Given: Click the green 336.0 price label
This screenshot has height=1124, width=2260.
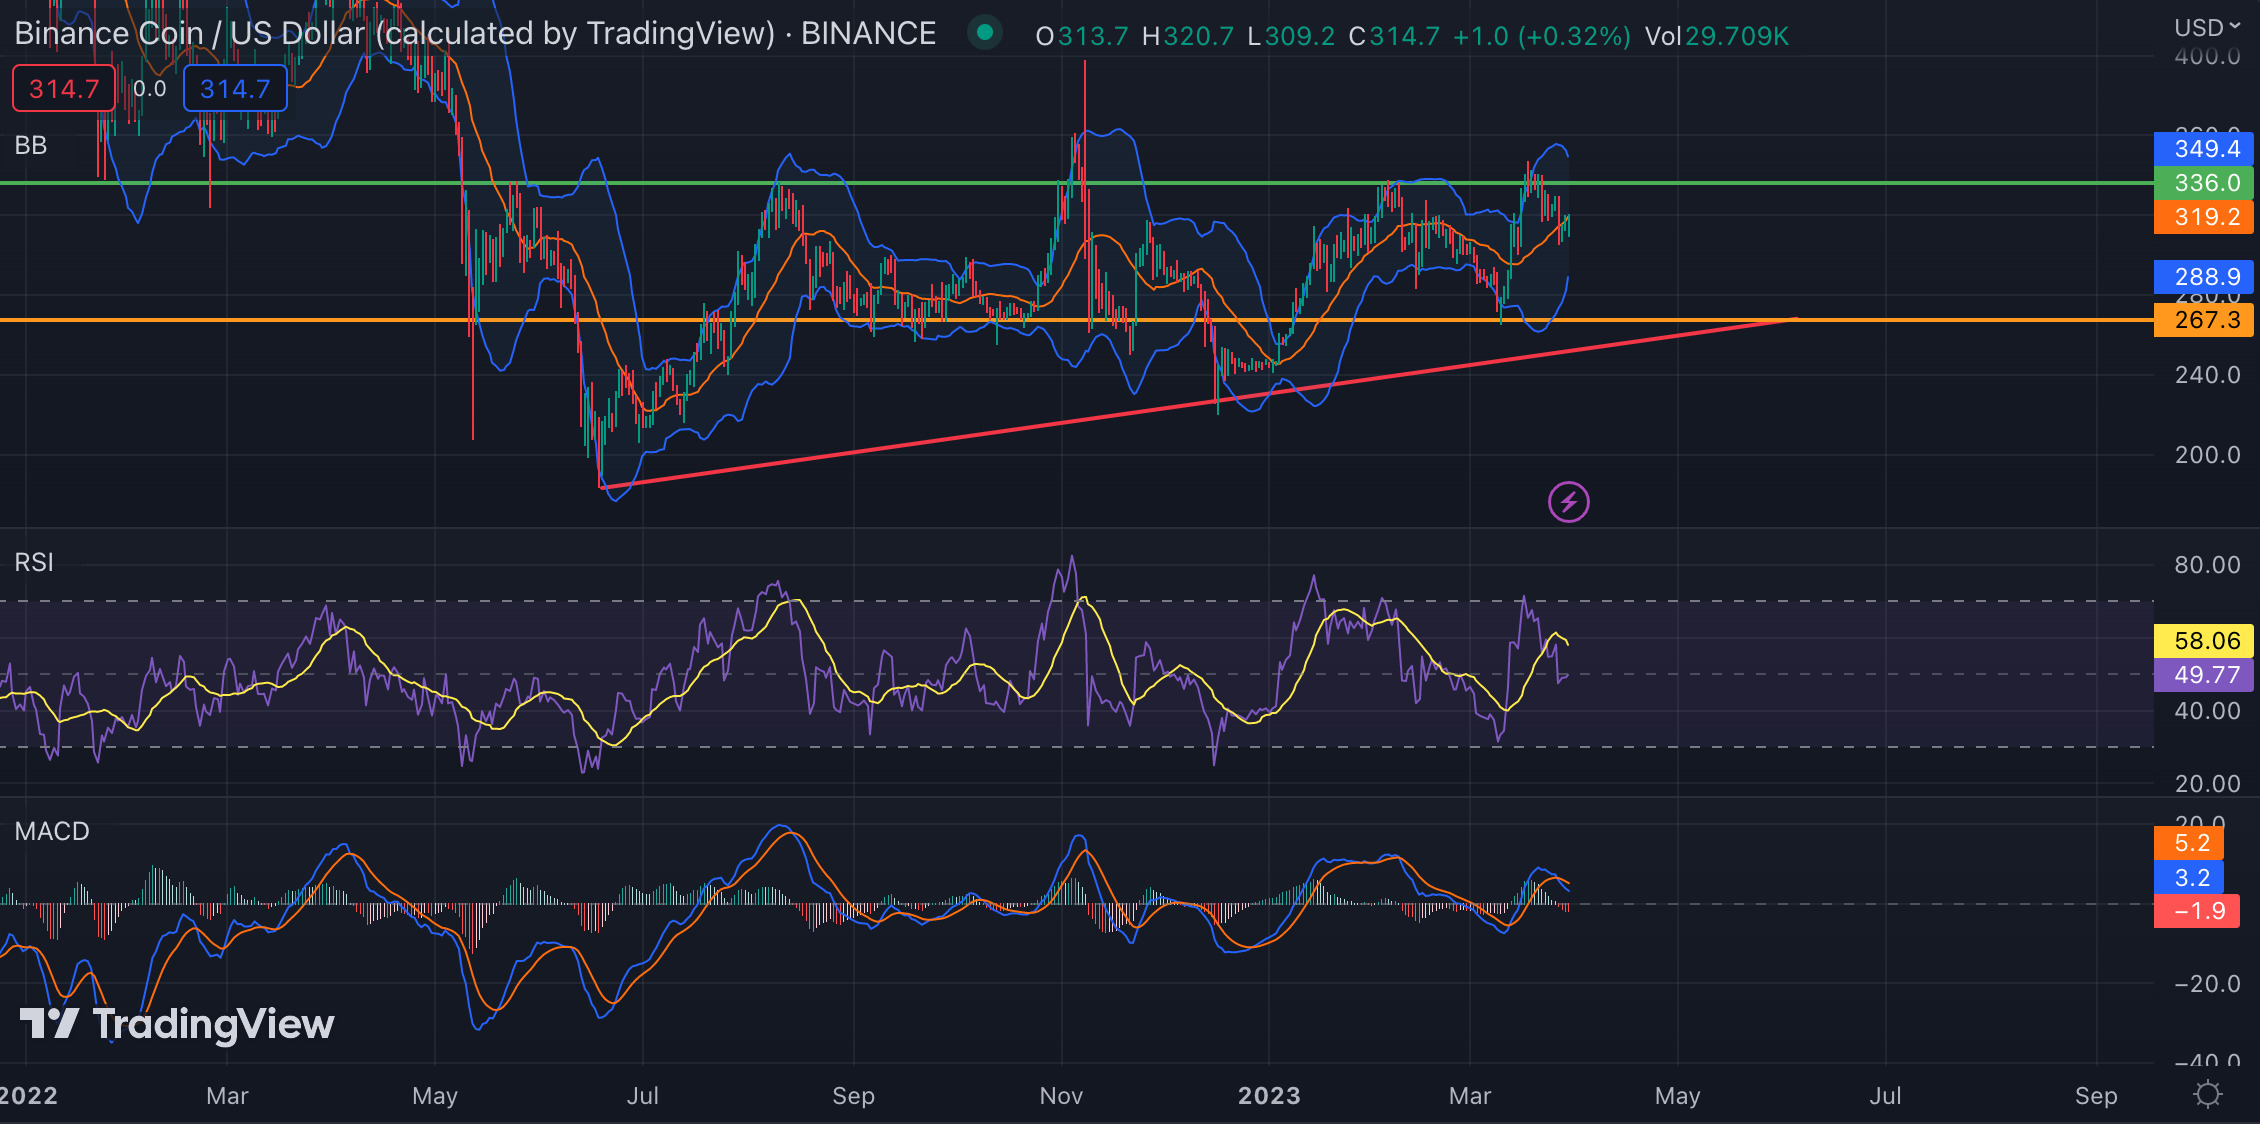Looking at the screenshot, I should click(2204, 183).
